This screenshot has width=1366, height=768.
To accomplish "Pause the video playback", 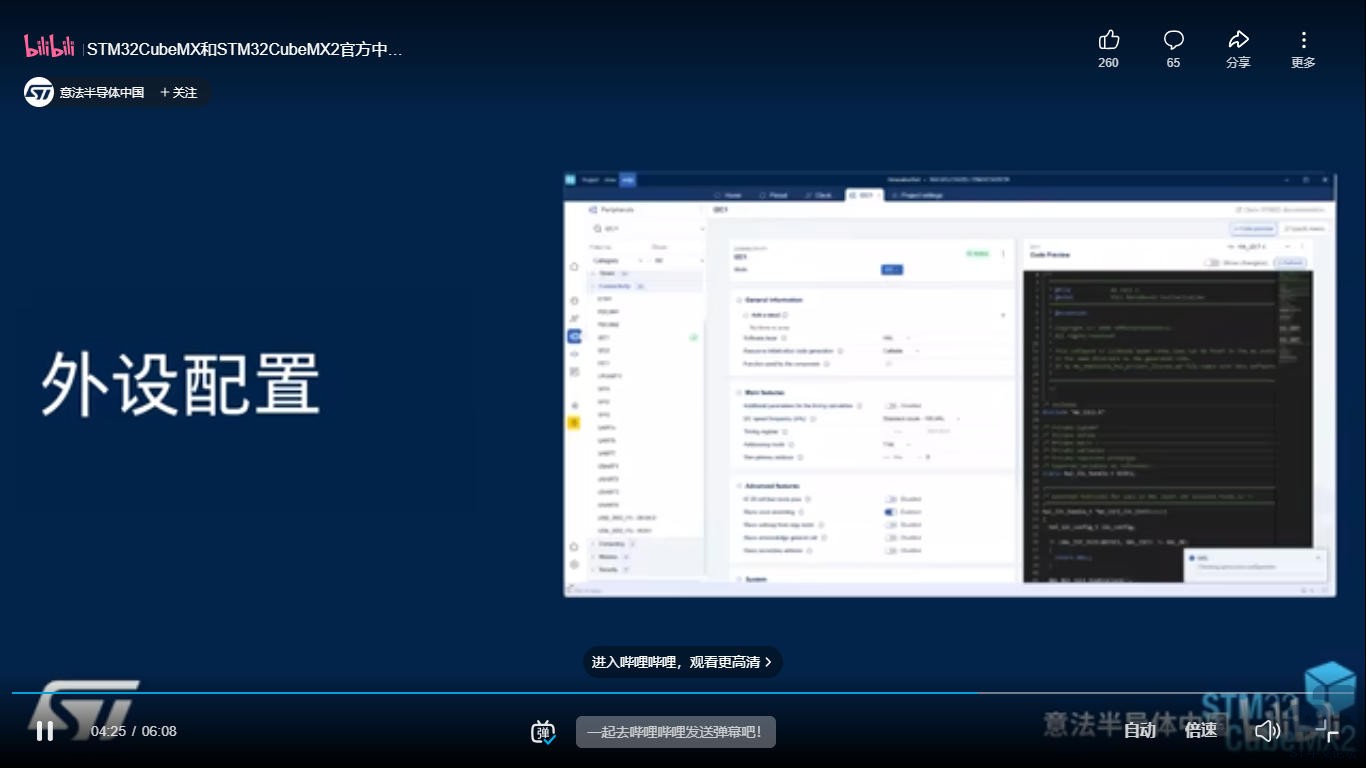I will [45, 731].
